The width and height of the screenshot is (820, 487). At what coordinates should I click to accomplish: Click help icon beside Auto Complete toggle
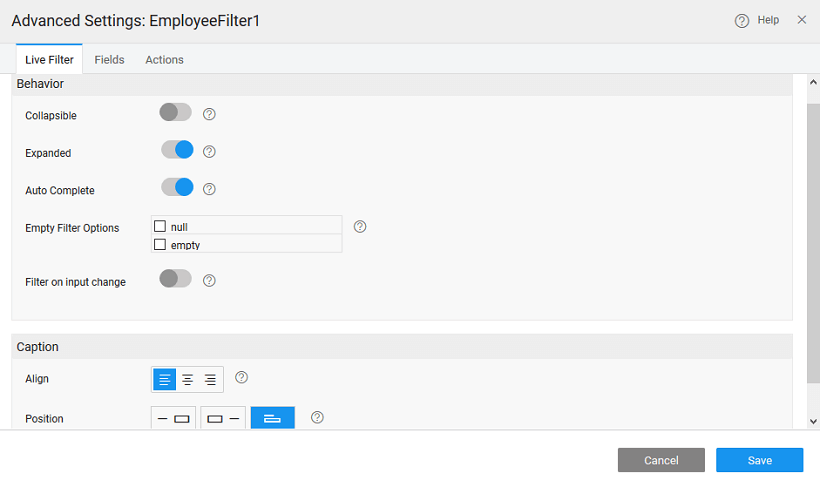click(x=209, y=188)
